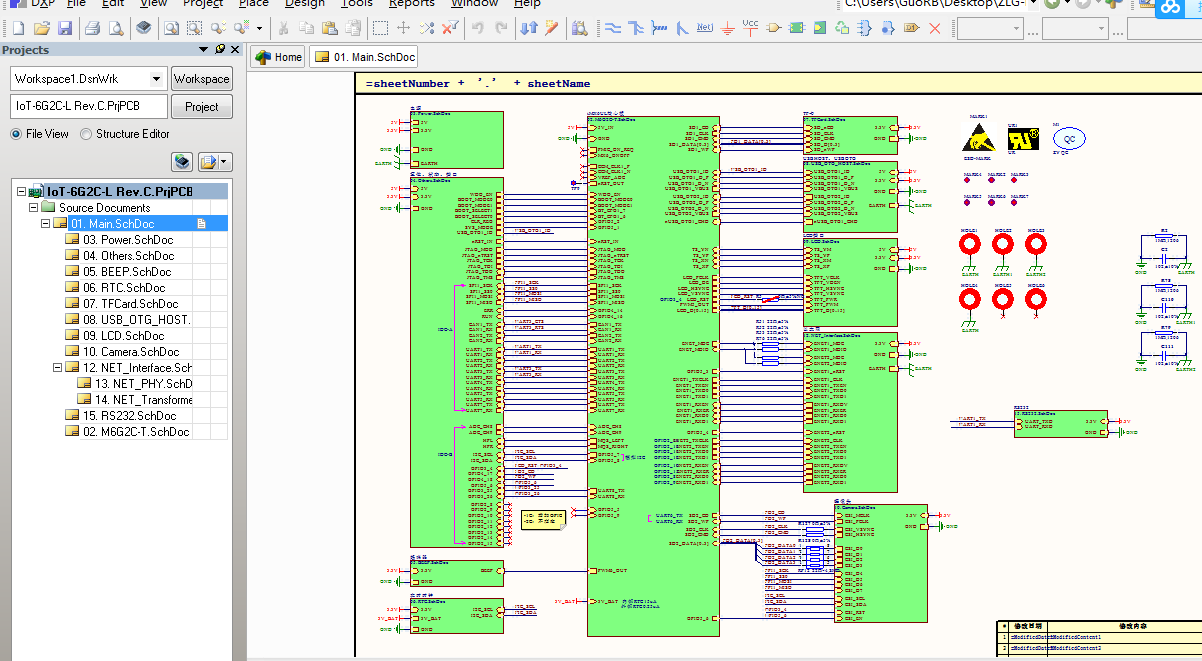Screen dimensions: 1202x661
Task: Click the red X Place No ERC icon
Action: (935, 28)
